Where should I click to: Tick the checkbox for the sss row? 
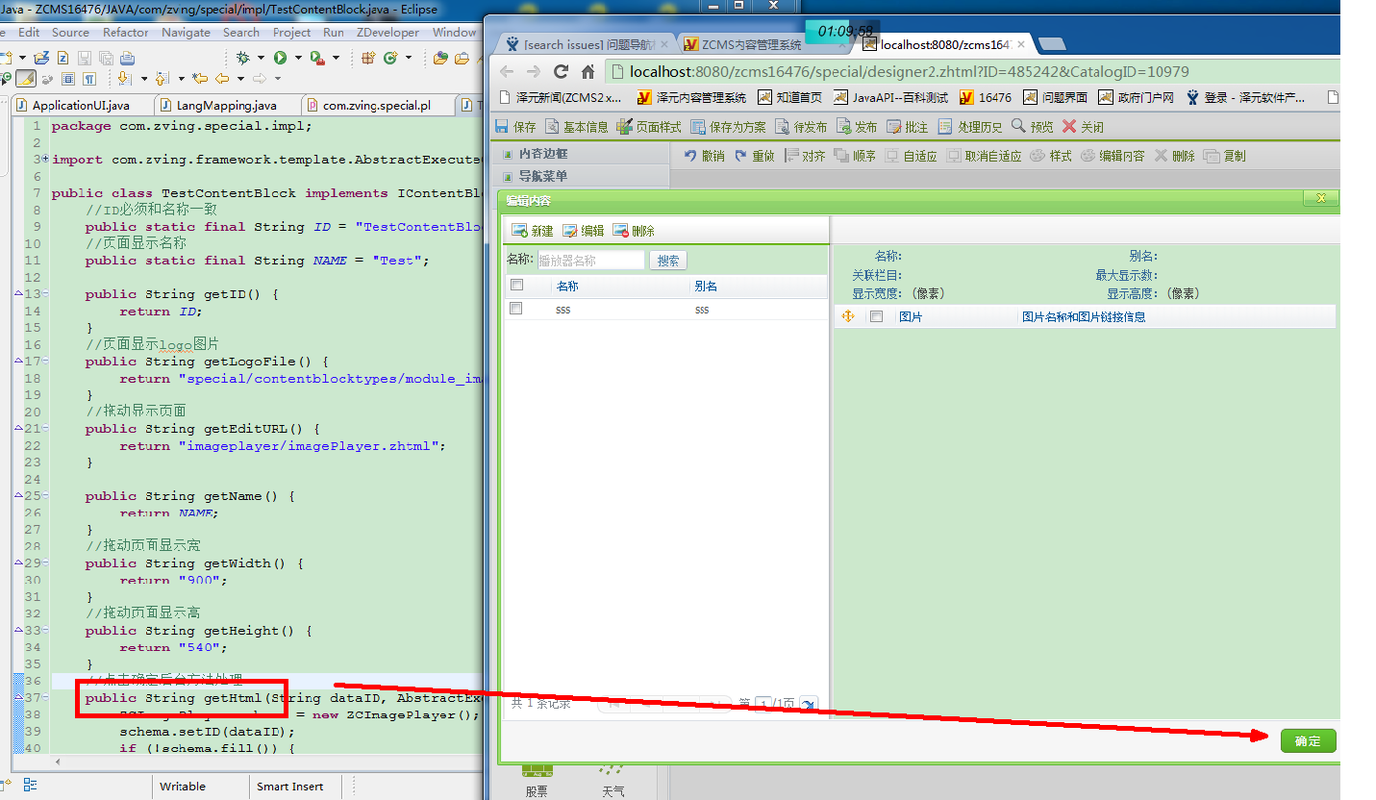point(516,309)
